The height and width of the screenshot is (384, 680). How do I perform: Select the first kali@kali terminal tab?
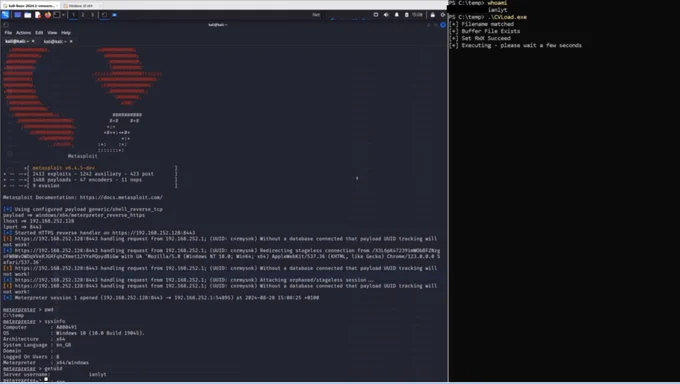coord(16,41)
